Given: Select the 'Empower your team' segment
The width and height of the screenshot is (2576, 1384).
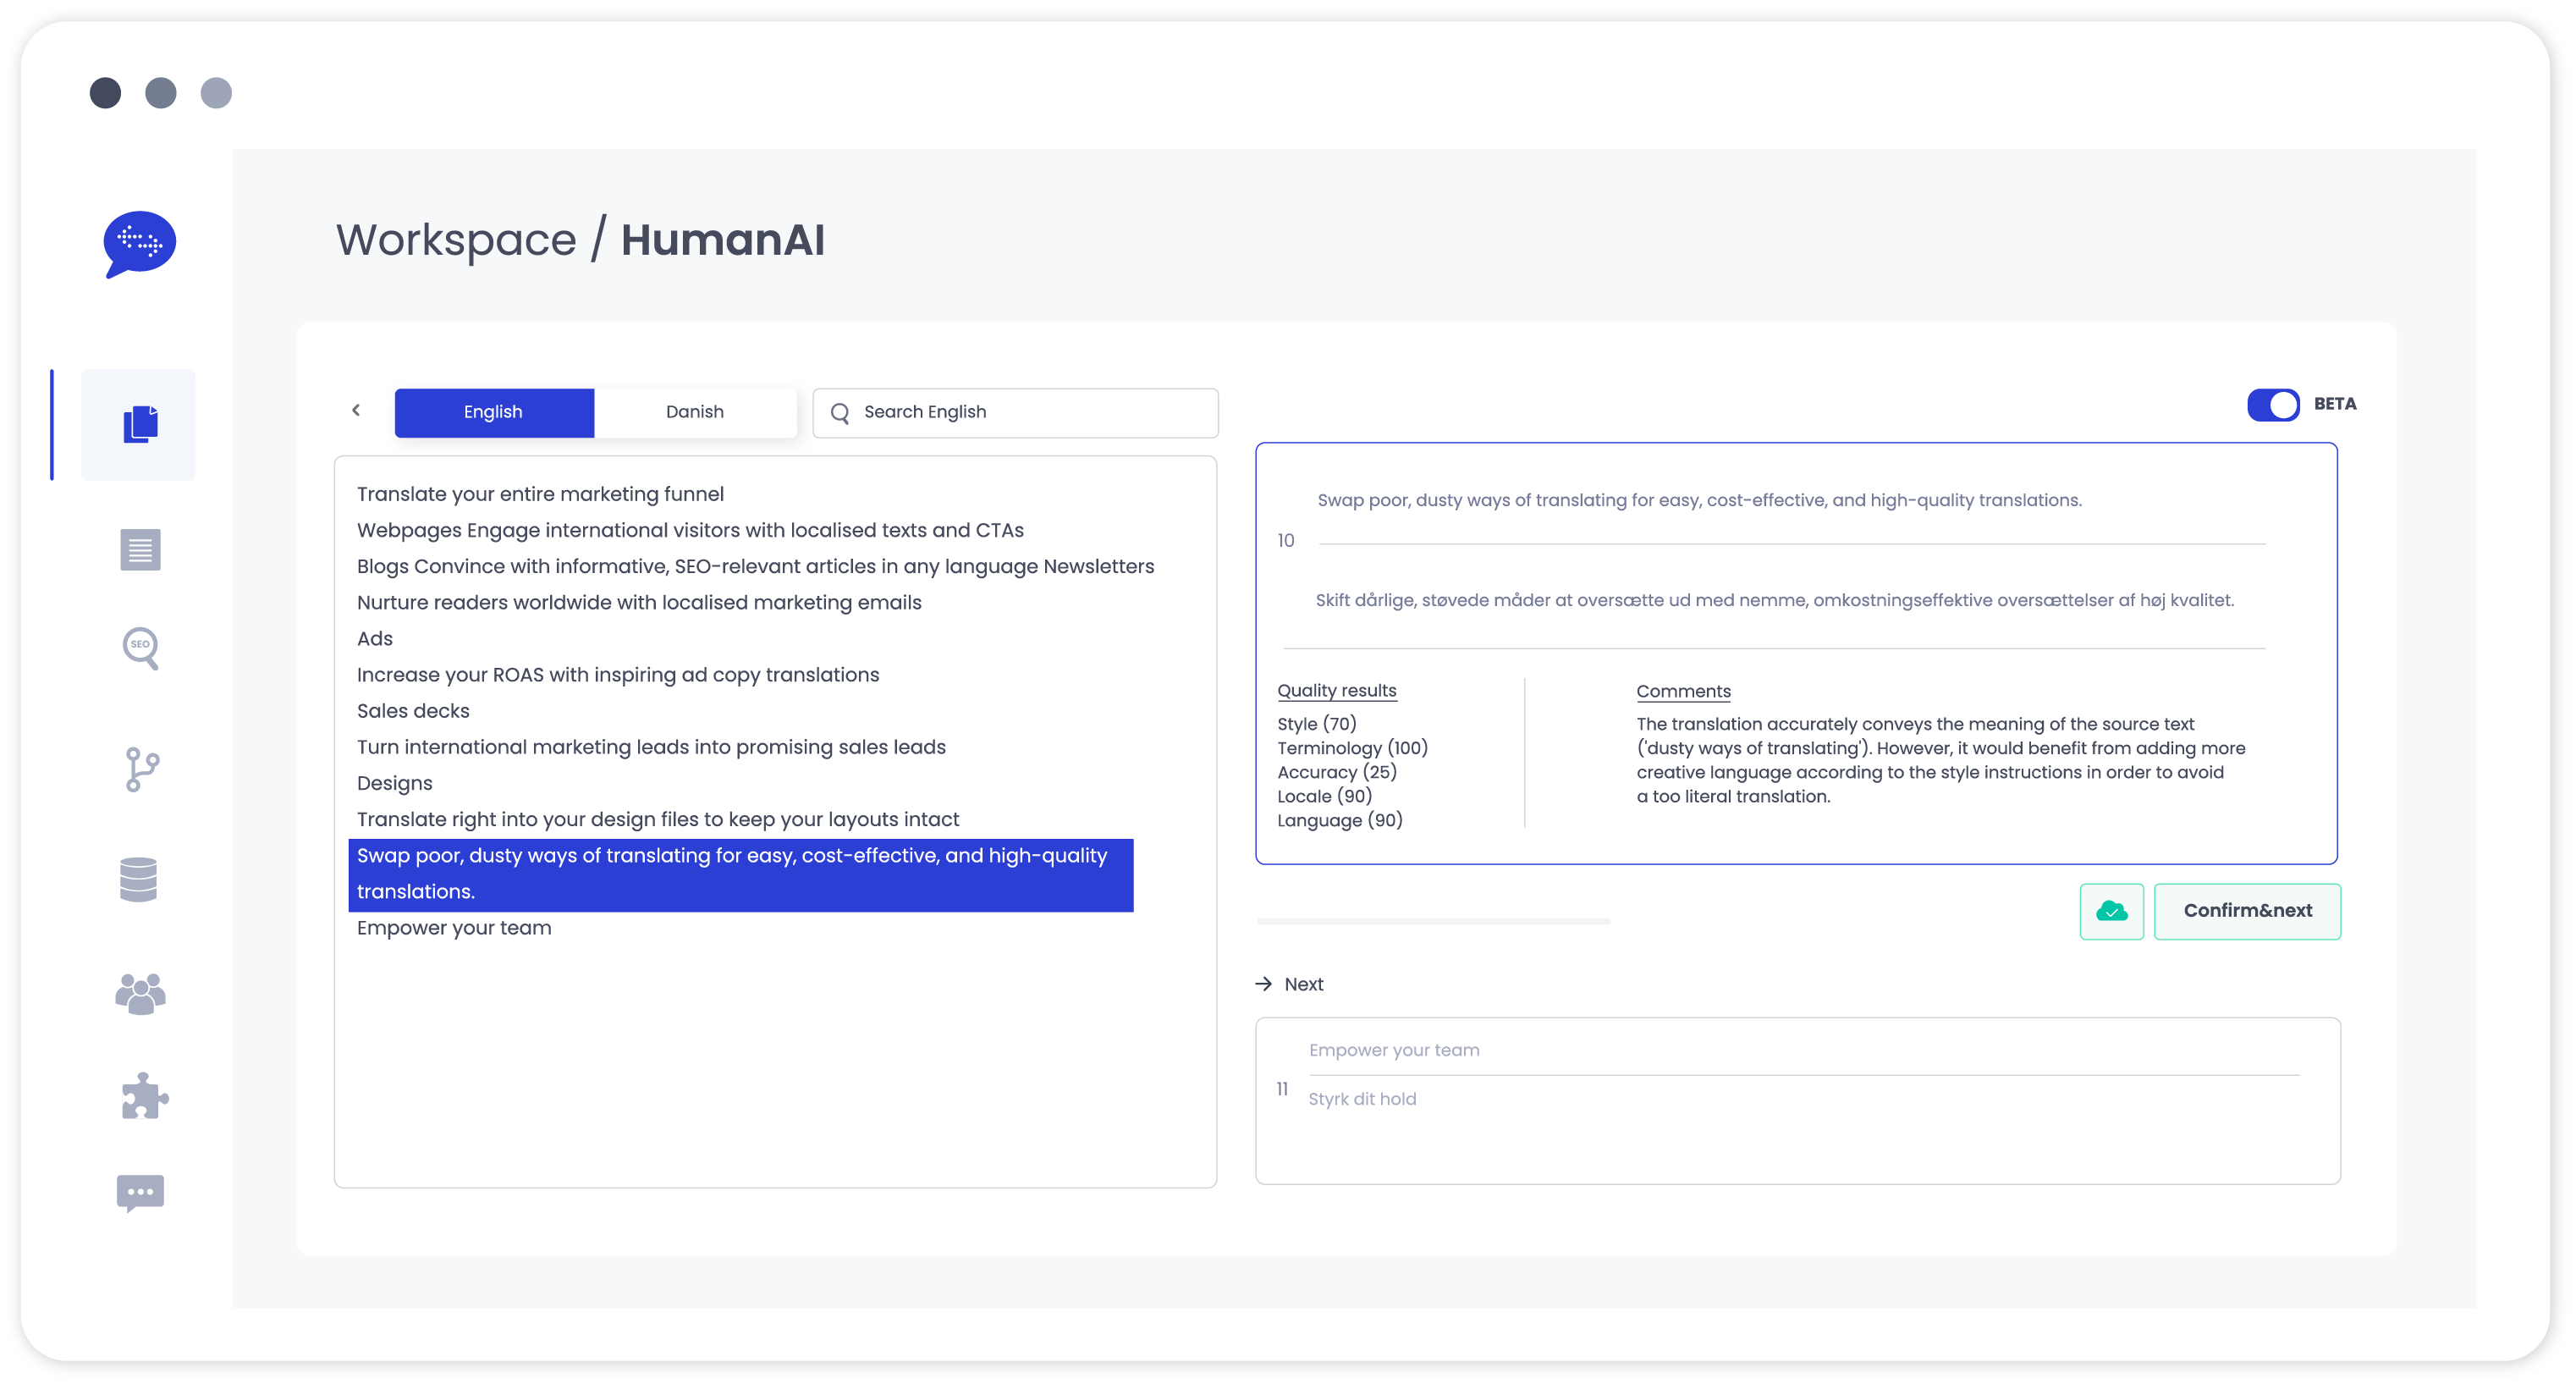Looking at the screenshot, I should 454,927.
